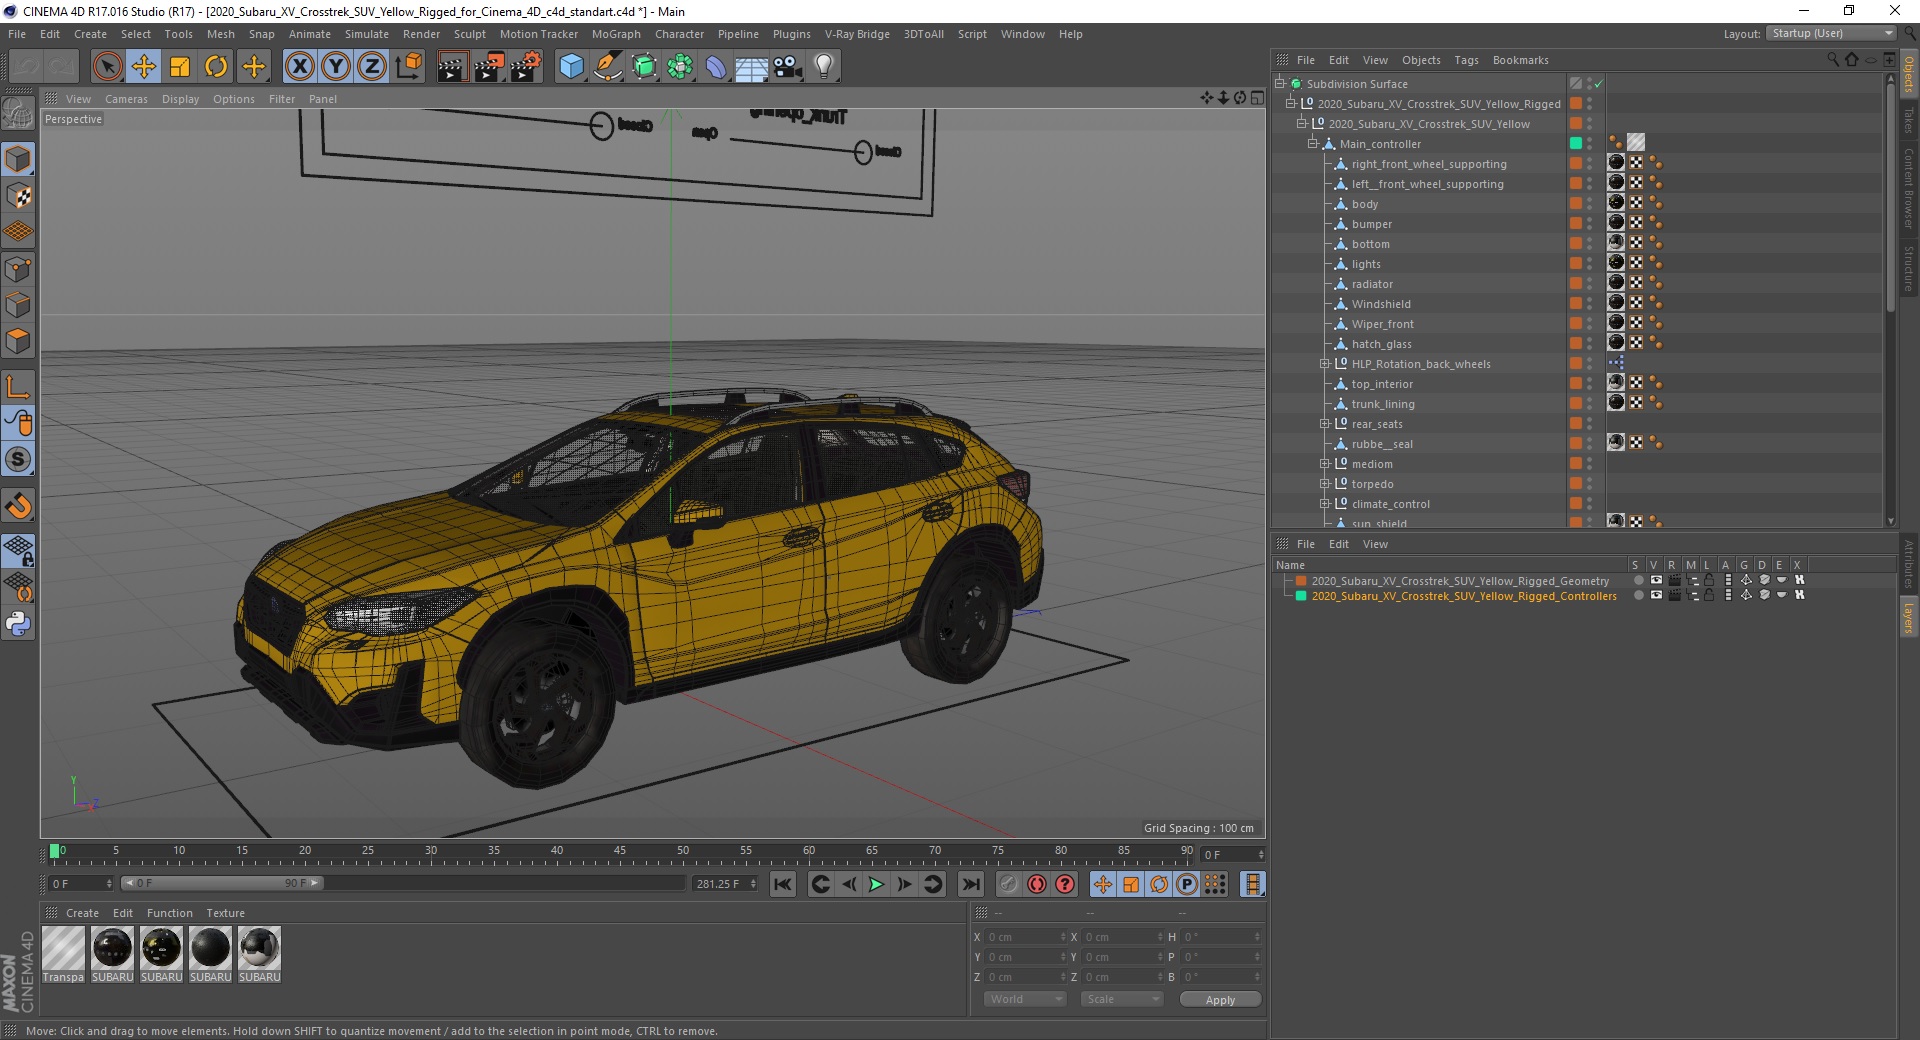Open the spline pen tool
The image size is (1920, 1040).
pyautogui.click(x=607, y=67)
